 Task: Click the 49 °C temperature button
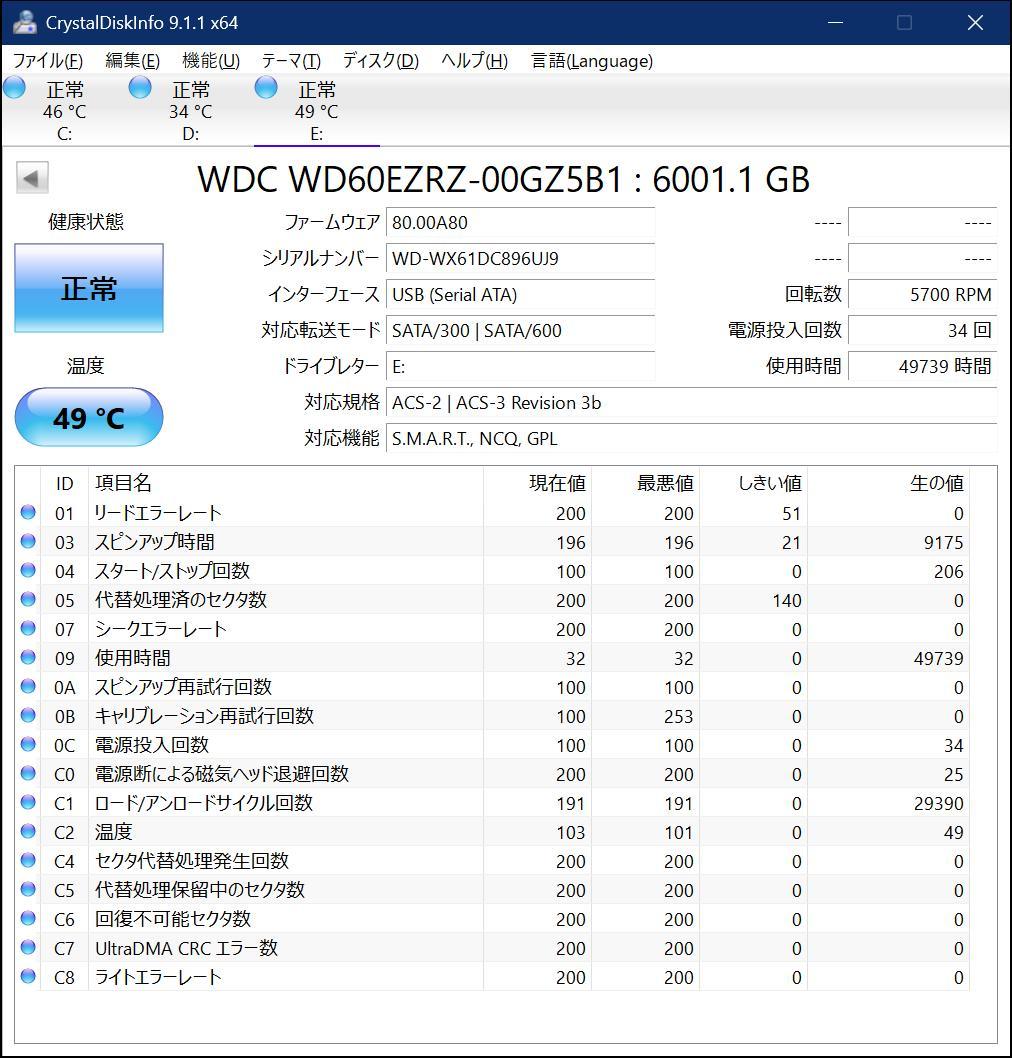click(89, 418)
